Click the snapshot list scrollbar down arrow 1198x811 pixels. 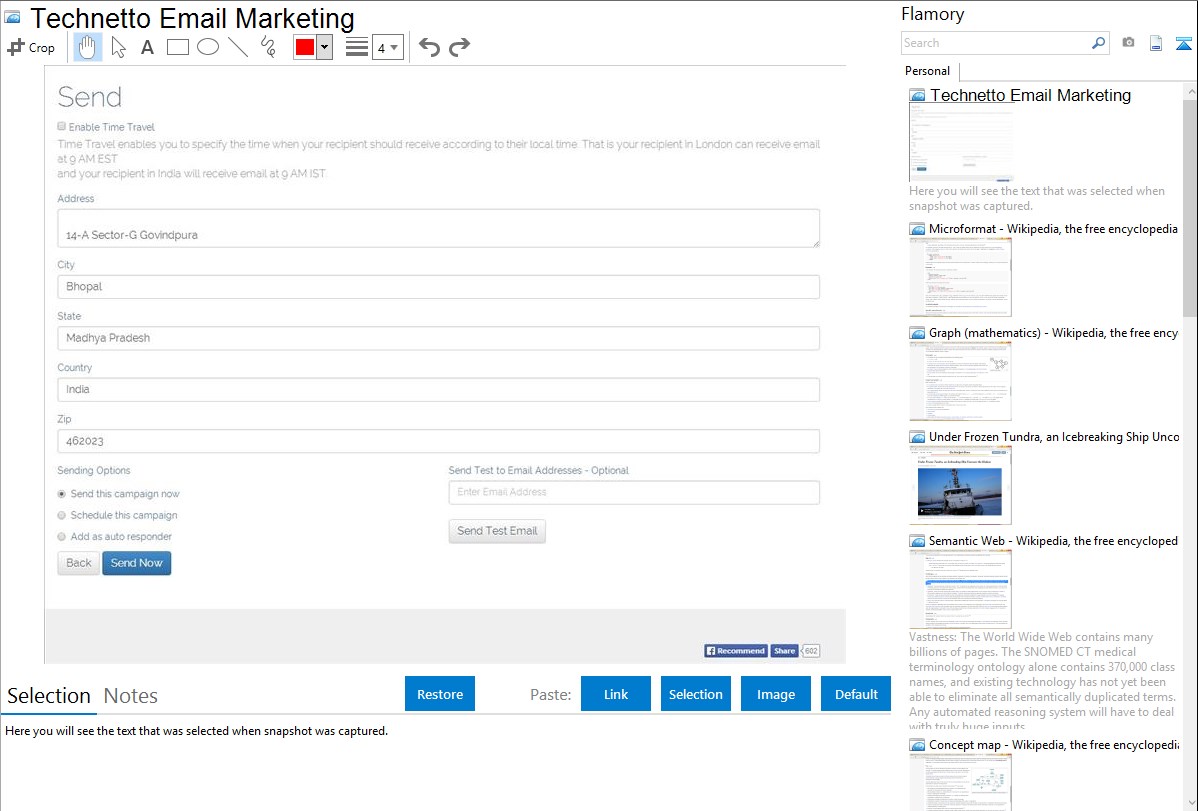coord(1190,803)
